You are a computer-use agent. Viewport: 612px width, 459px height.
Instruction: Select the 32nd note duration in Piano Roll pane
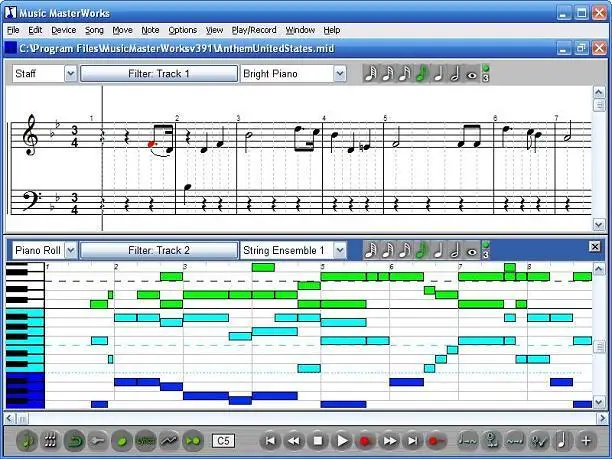[387, 250]
